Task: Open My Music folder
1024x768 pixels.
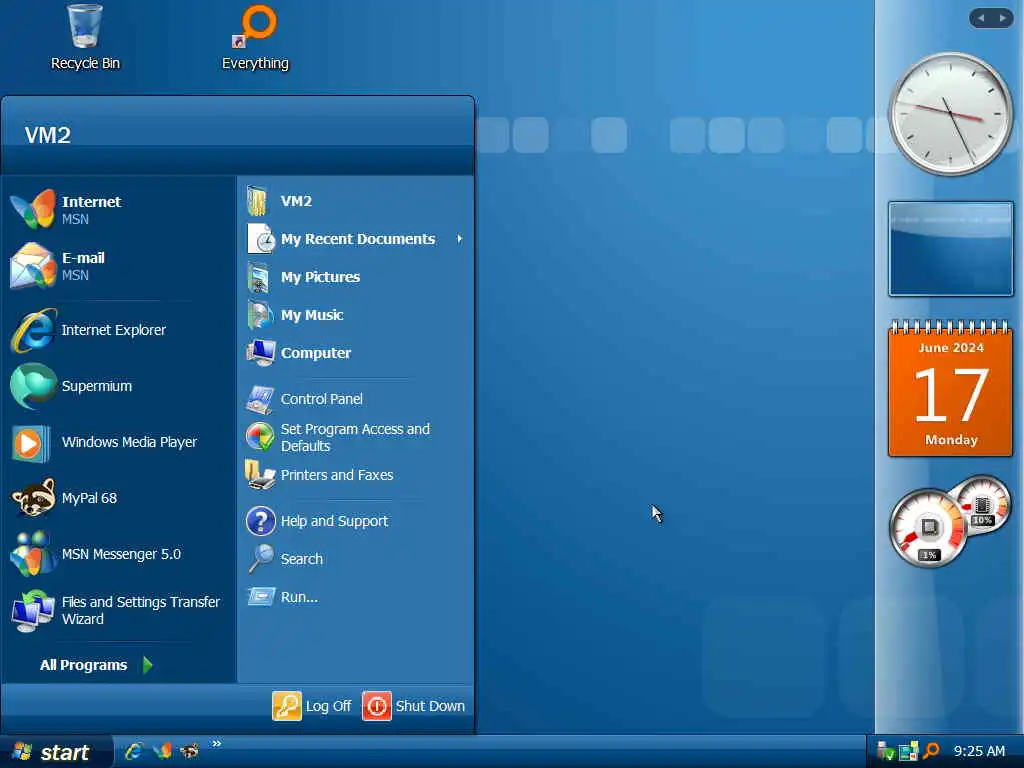Action: [356, 315]
